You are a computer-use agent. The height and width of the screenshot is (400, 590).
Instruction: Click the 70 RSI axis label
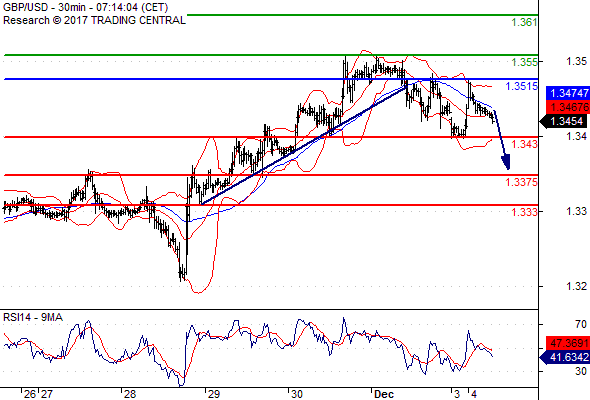(581, 324)
